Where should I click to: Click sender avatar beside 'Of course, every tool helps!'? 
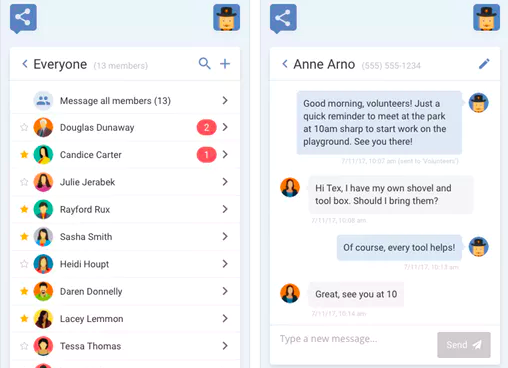click(x=479, y=247)
